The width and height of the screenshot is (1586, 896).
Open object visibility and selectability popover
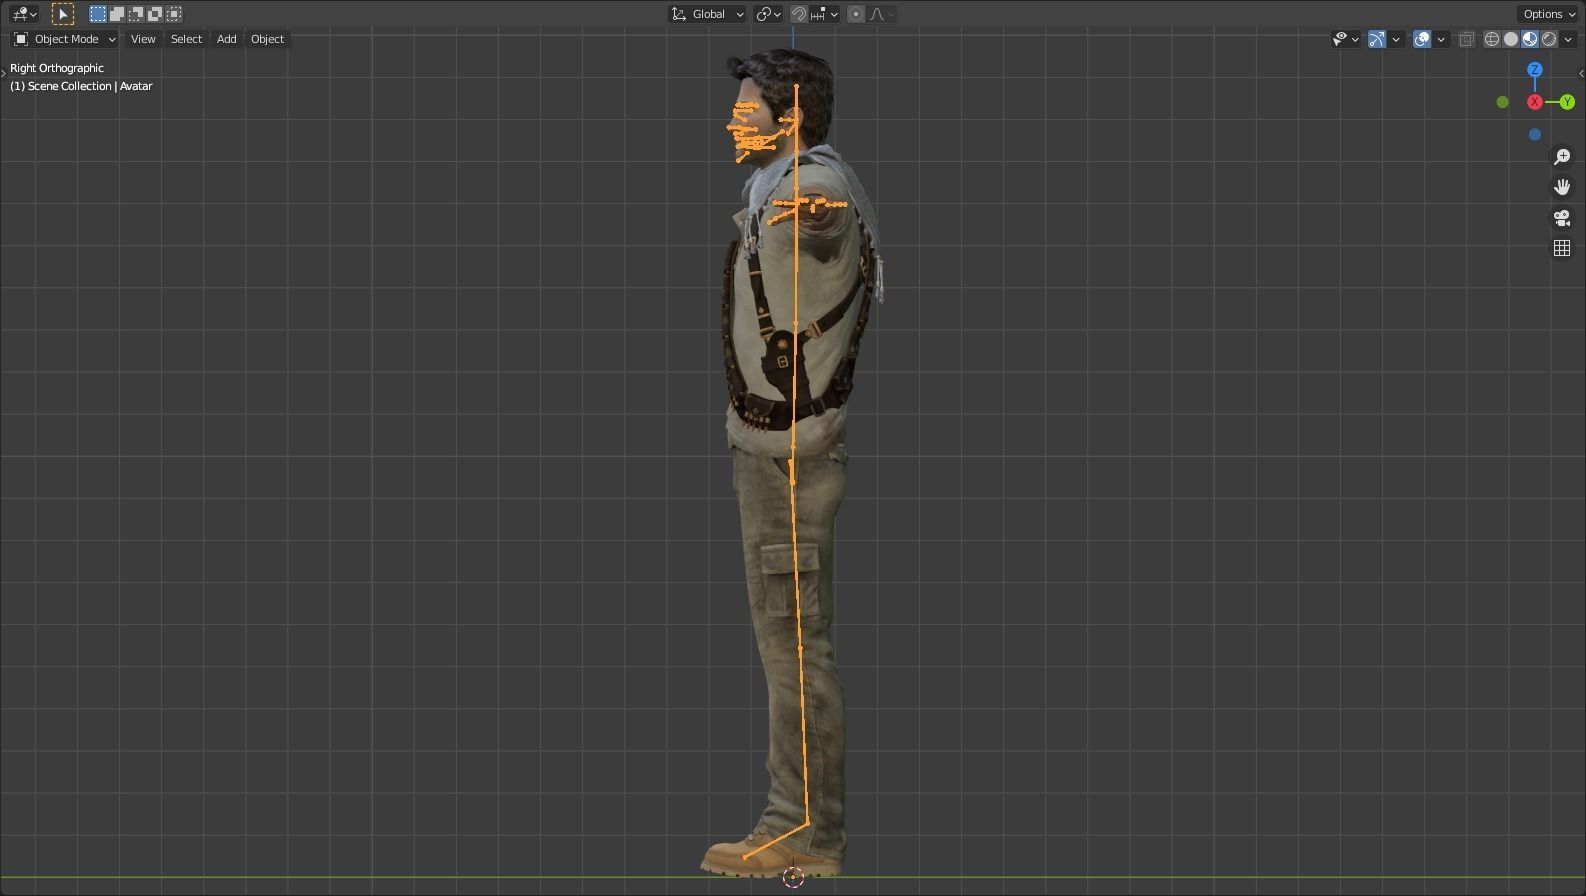(1346, 39)
